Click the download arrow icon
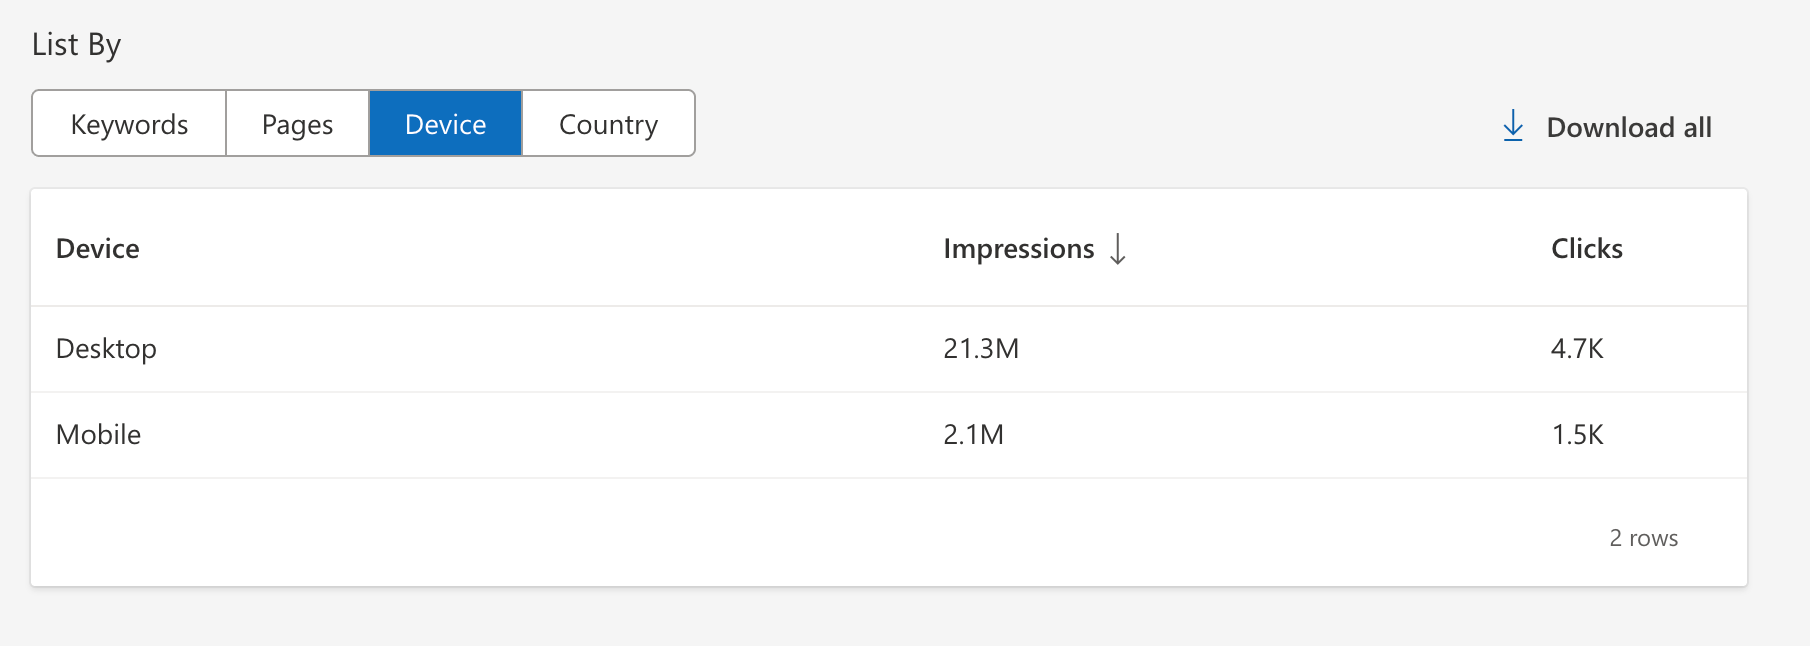 (1513, 126)
